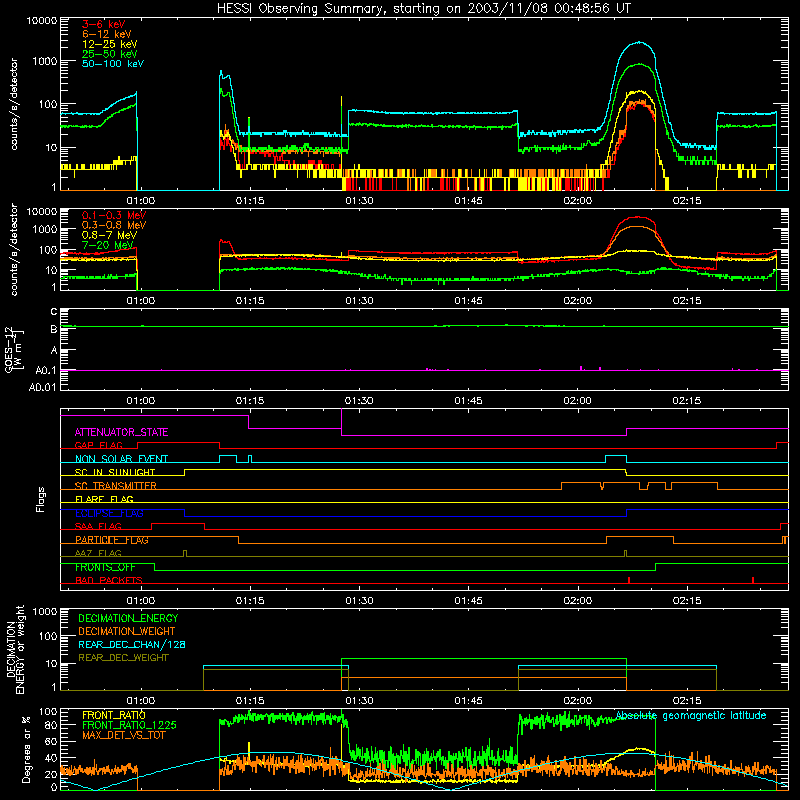Click the SC_TRANSMITTER flag label

coord(115,486)
